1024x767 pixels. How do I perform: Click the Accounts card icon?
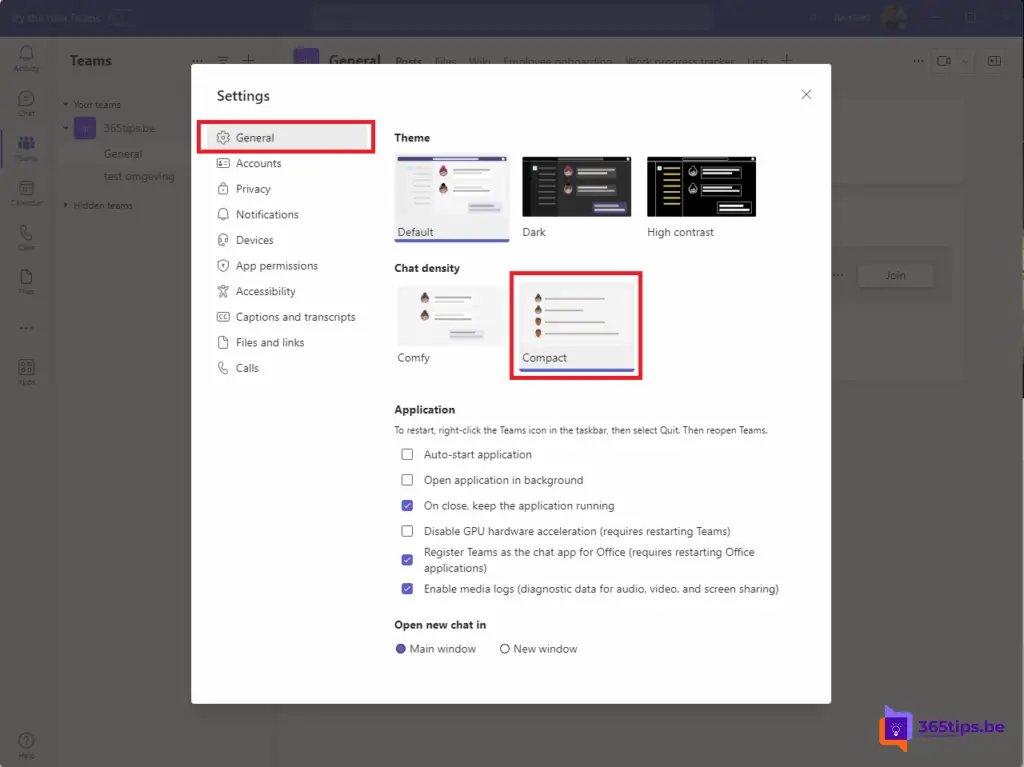click(x=223, y=163)
